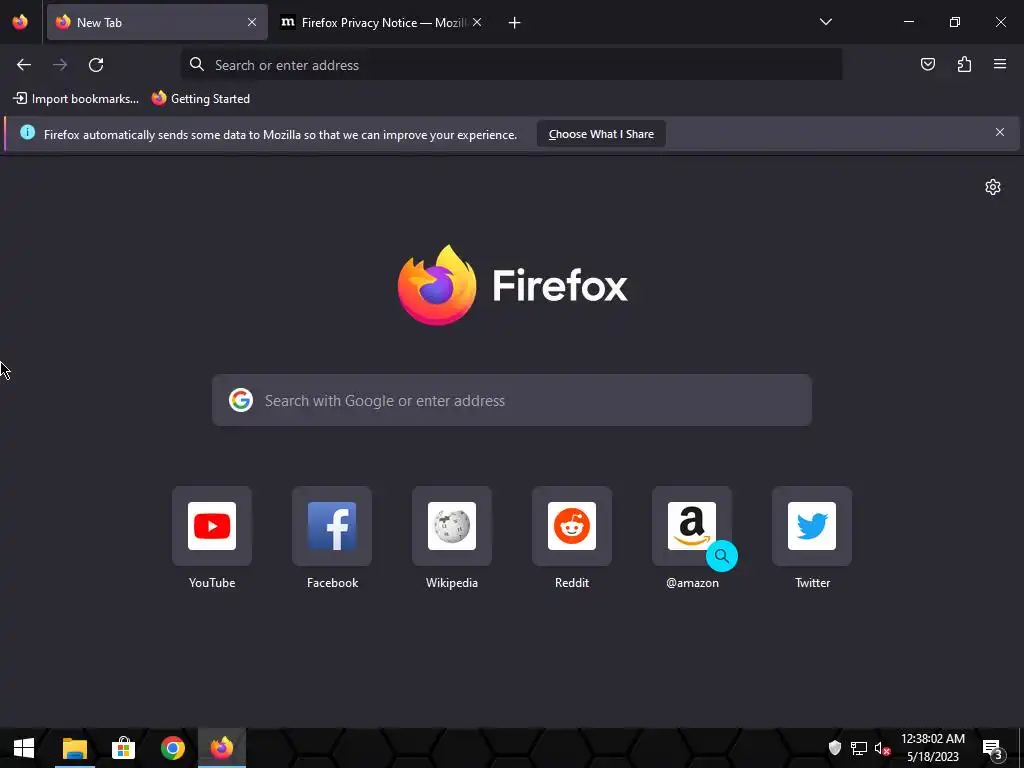Open Microsoft Store from taskbar
Image resolution: width=1024 pixels, height=768 pixels.
pos(123,748)
